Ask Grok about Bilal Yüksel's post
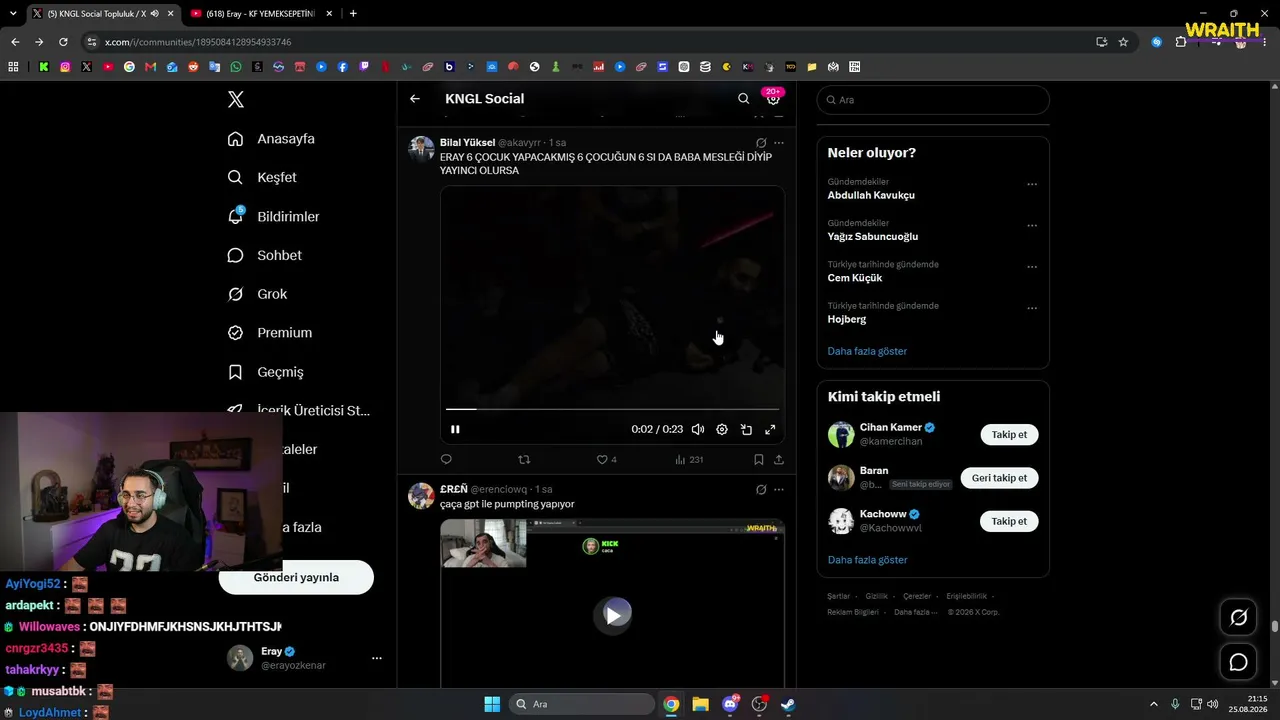The width and height of the screenshot is (1280, 720). coord(761,143)
